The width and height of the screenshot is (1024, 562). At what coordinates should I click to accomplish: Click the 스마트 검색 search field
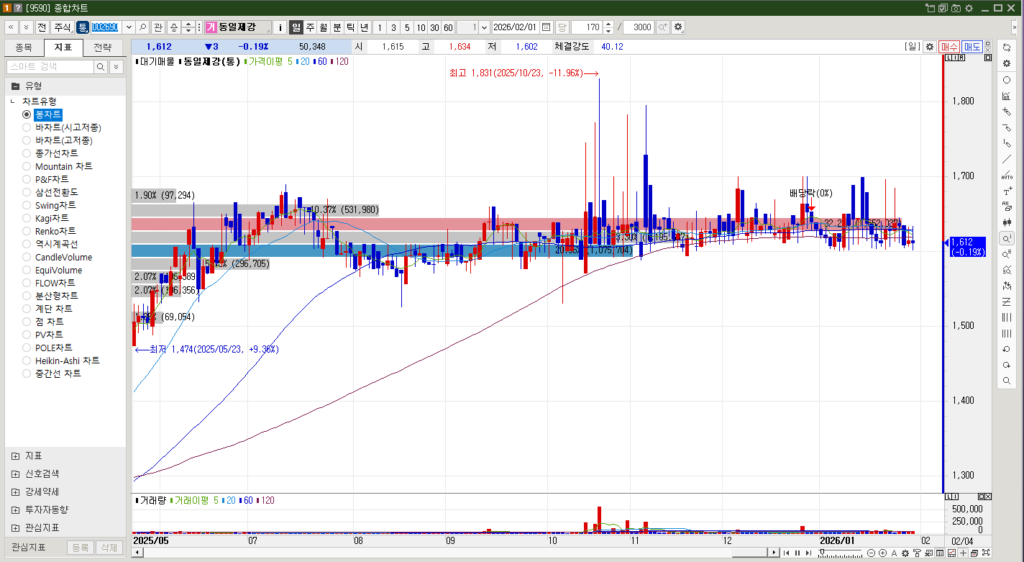point(50,66)
